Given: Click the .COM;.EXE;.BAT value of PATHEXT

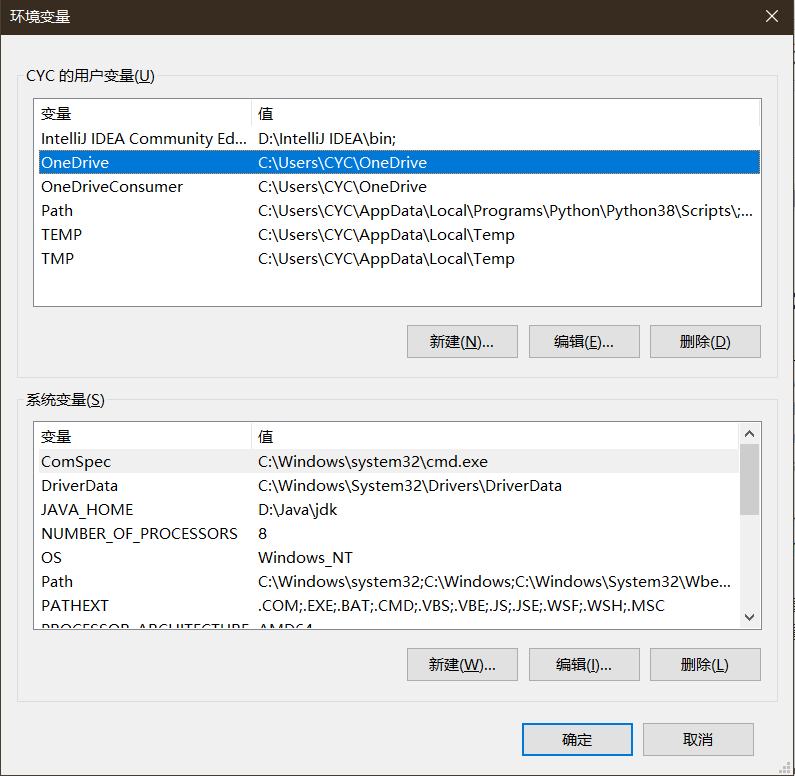Looking at the screenshot, I should [461, 605].
